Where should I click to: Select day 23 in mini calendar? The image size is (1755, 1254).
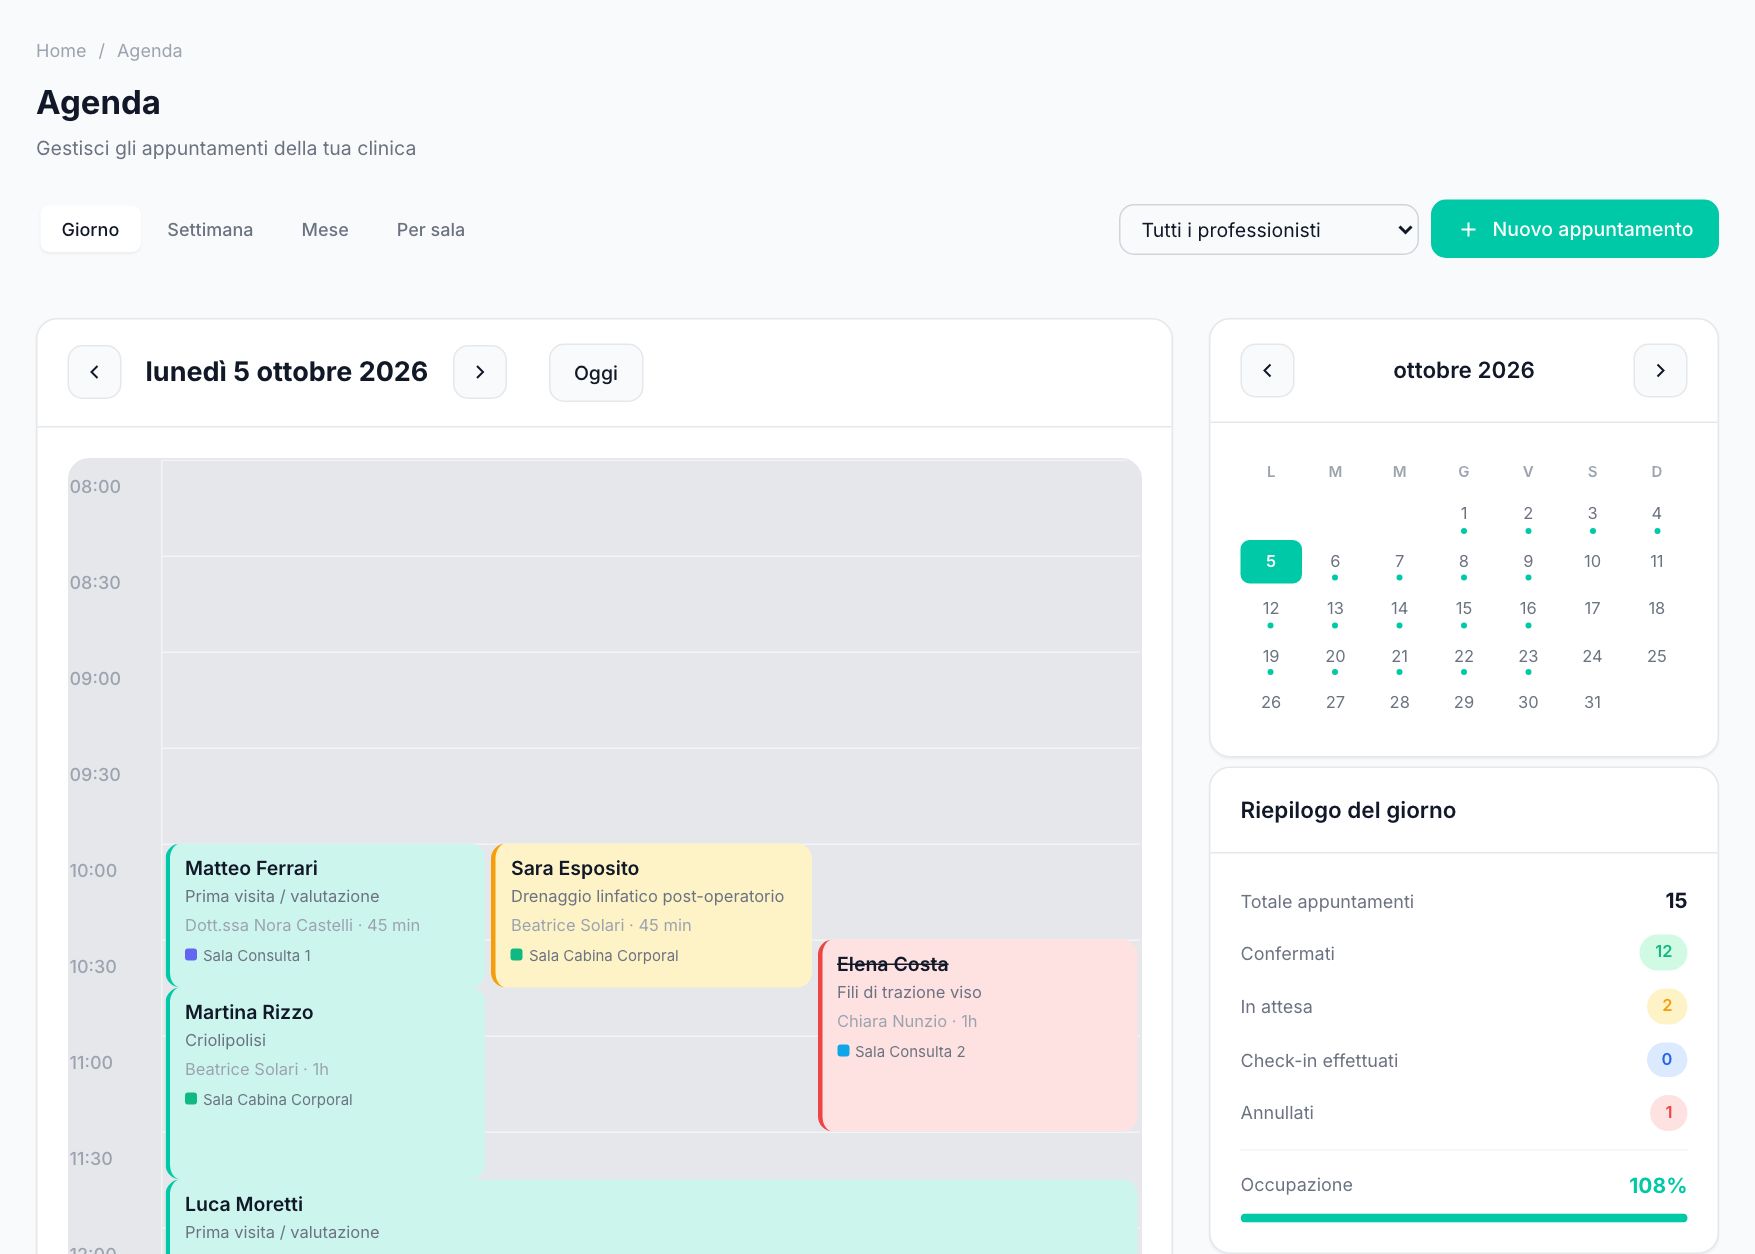[x=1528, y=657]
